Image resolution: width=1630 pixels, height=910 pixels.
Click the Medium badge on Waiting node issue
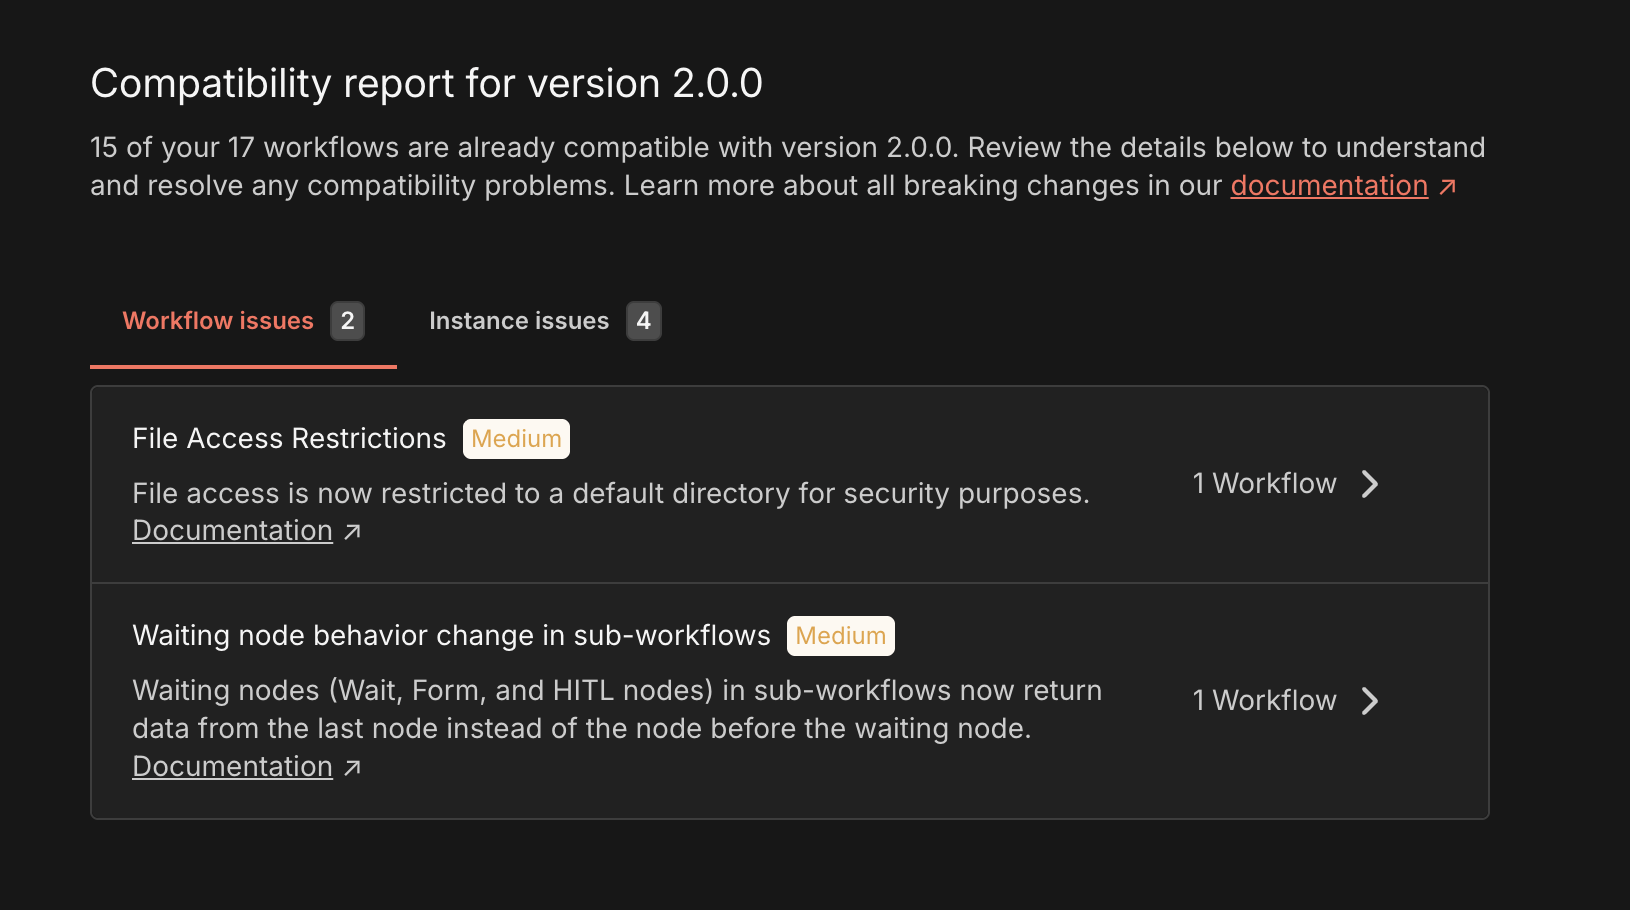tap(840, 636)
